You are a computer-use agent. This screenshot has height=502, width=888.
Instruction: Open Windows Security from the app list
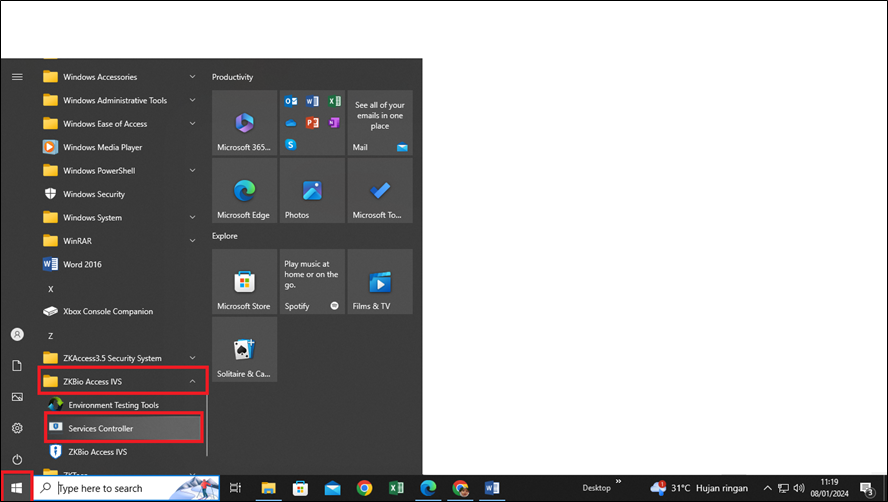click(93, 194)
